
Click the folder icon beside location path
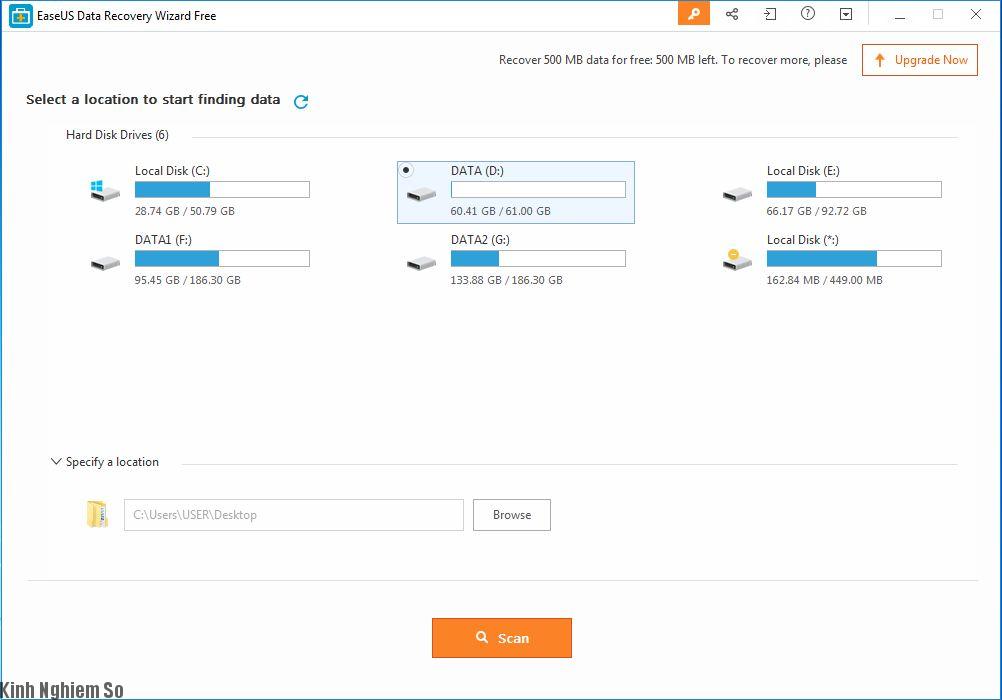pyautogui.click(x=97, y=514)
